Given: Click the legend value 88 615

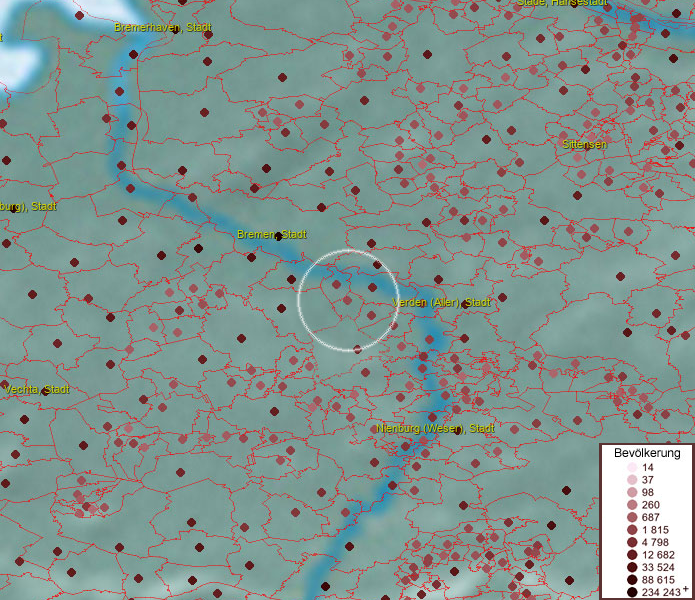Looking at the screenshot, I should pyautogui.click(x=658, y=580).
